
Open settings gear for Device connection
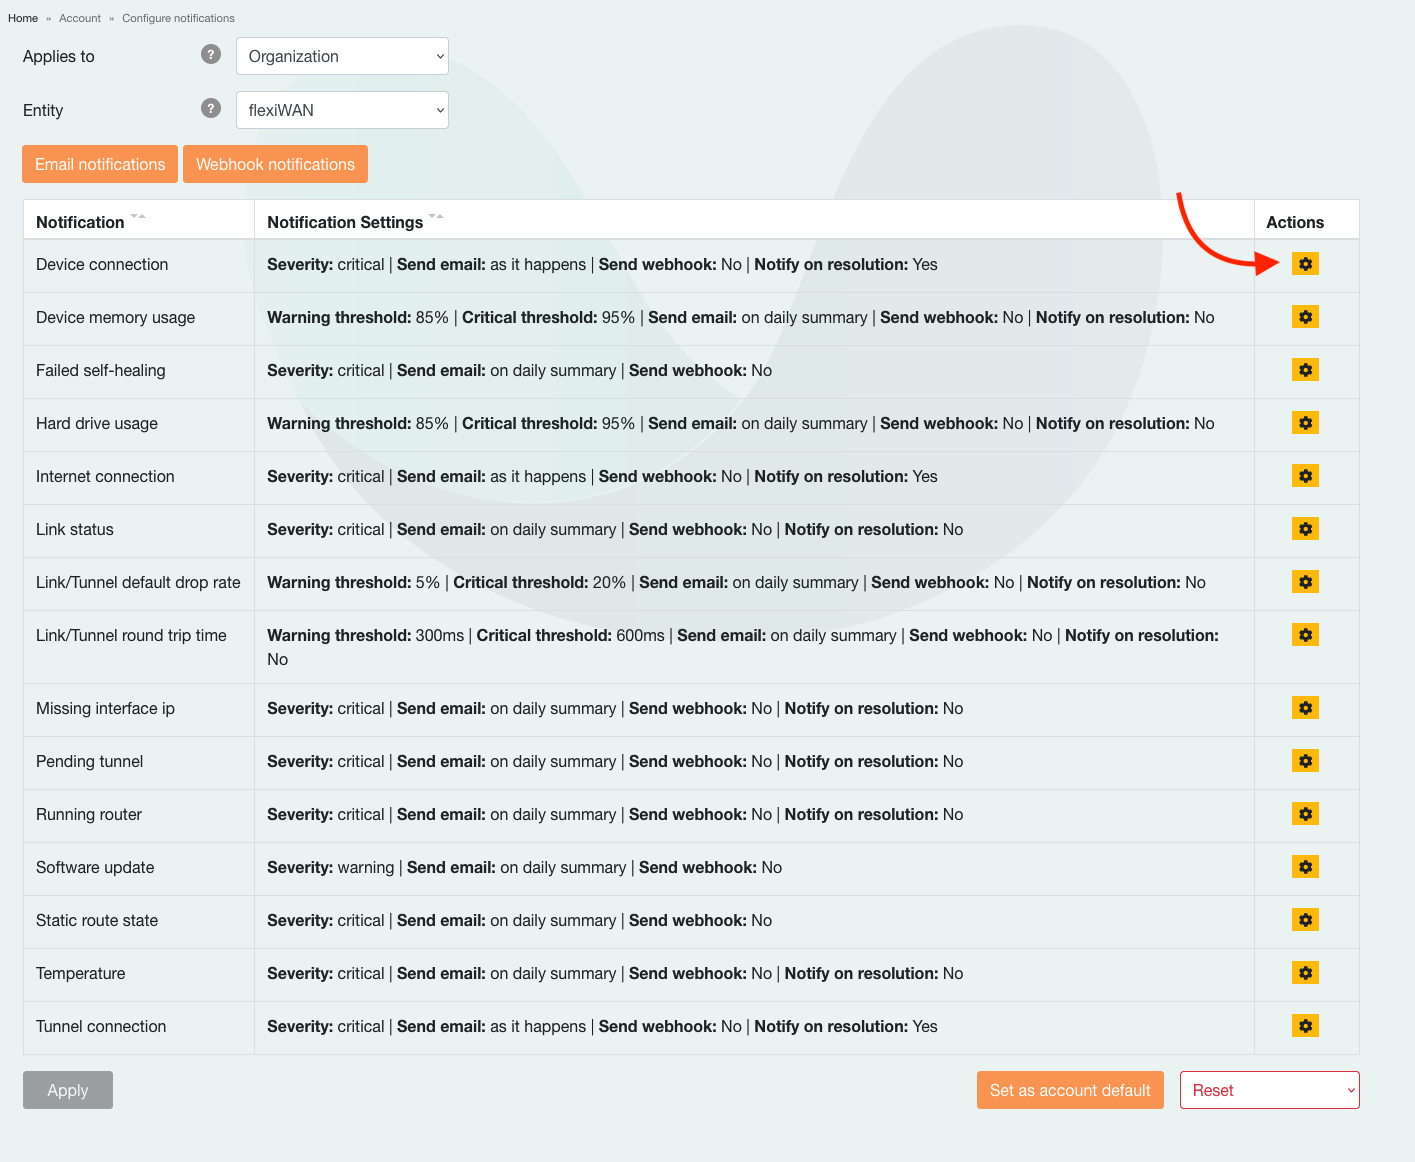(x=1305, y=264)
